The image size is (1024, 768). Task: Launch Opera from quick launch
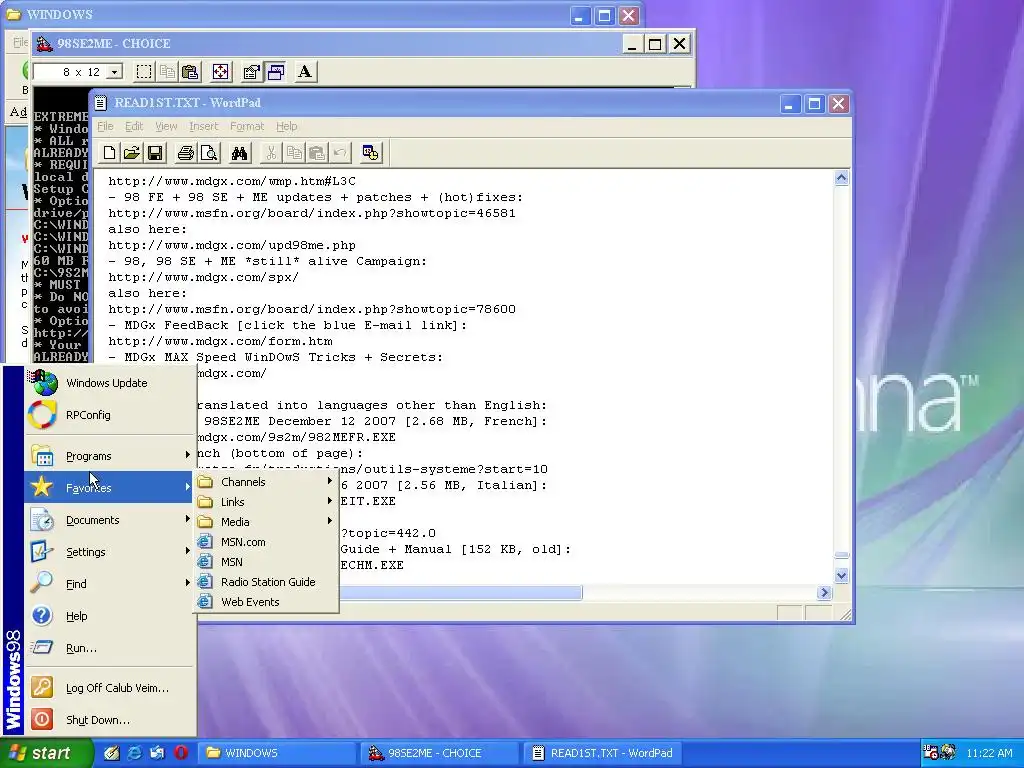[181, 753]
